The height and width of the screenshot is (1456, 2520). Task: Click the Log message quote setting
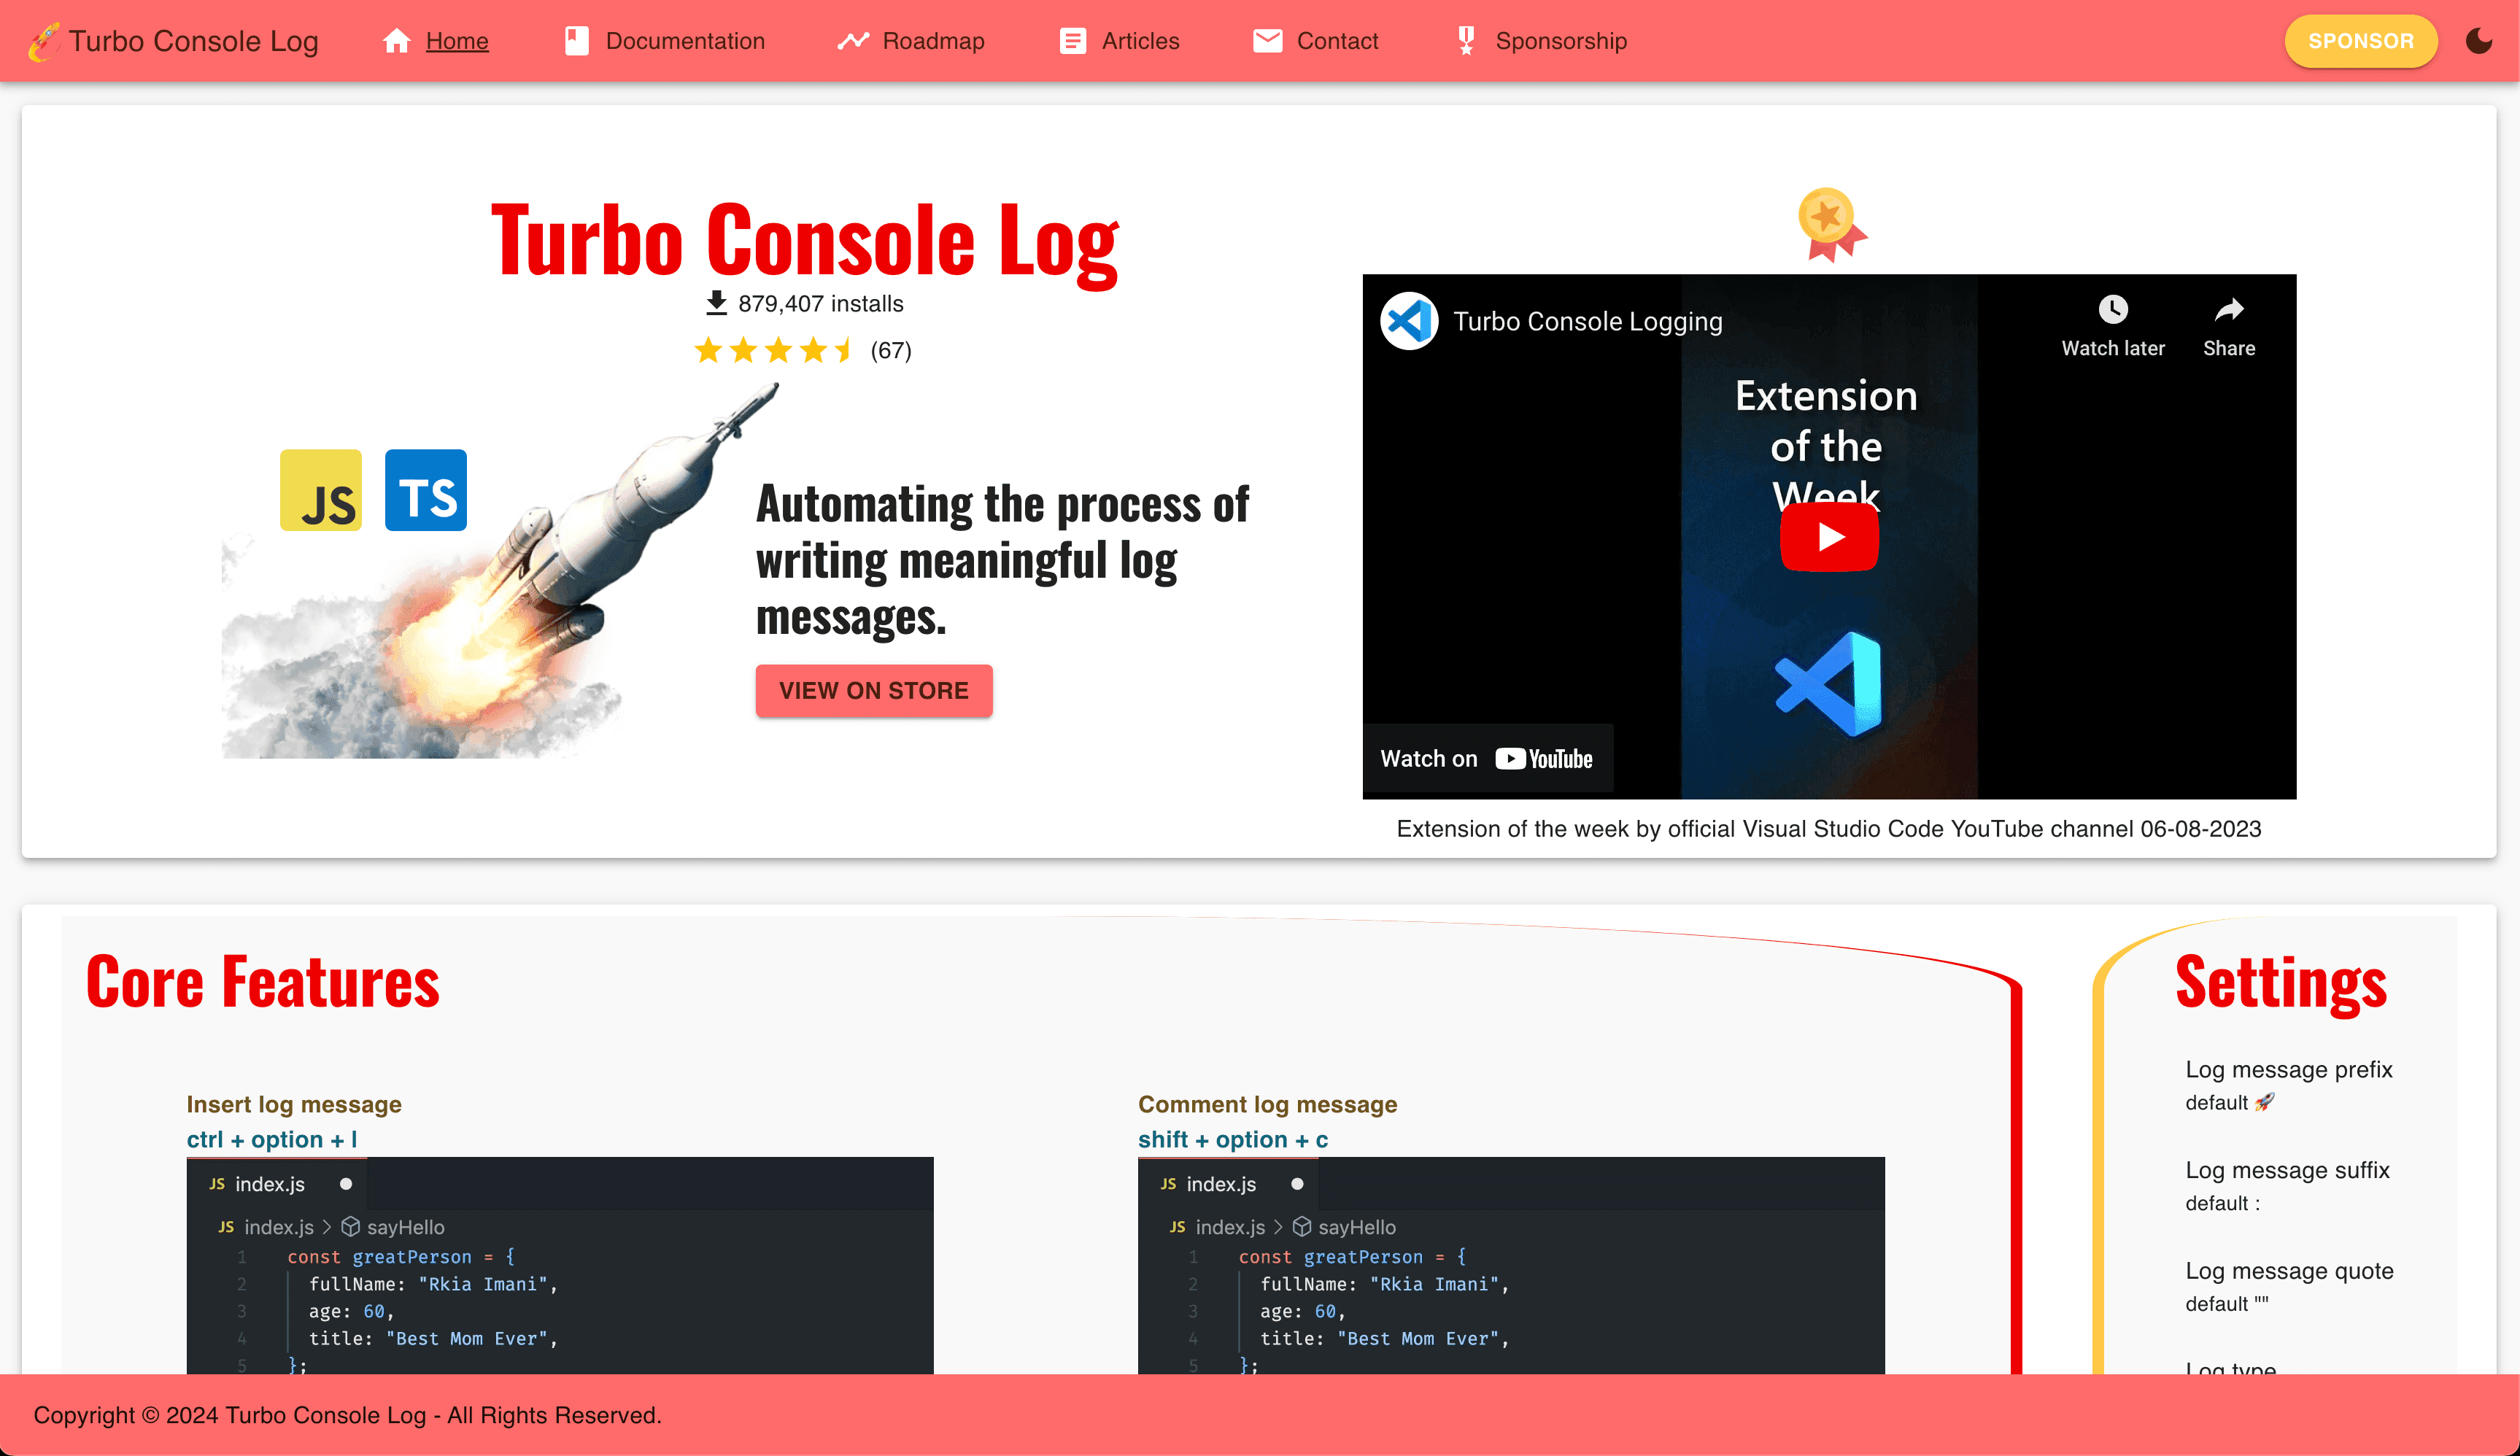[2289, 1271]
